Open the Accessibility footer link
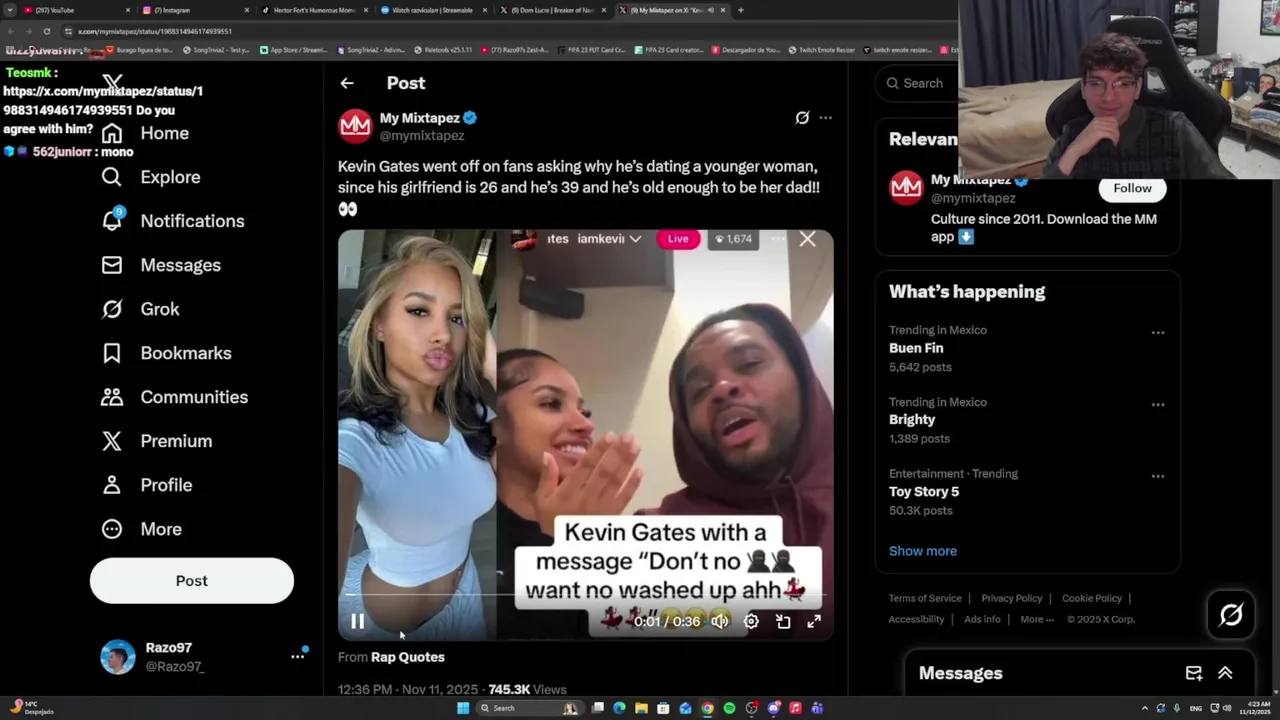 point(916,619)
